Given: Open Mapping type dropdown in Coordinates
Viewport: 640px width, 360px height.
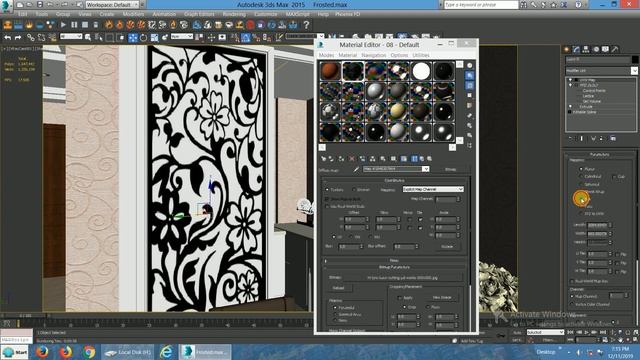Looking at the screenshot, I should click(433, 189).
